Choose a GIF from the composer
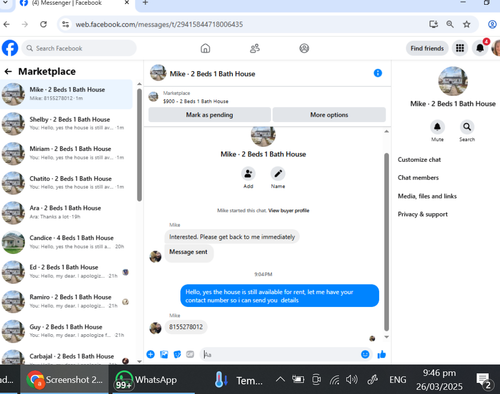This screenshot has height=394, width=500. (x=190, y=354)
